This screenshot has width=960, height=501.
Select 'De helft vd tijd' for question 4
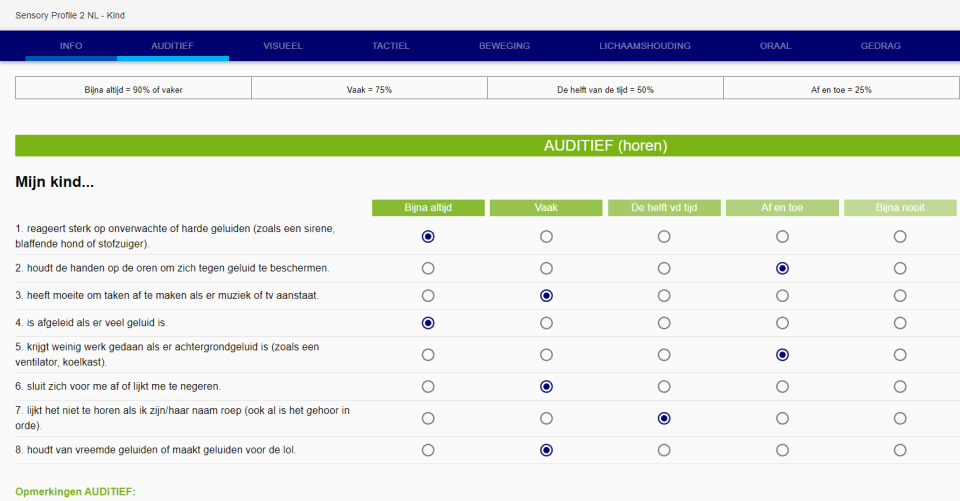pos(664,323)
